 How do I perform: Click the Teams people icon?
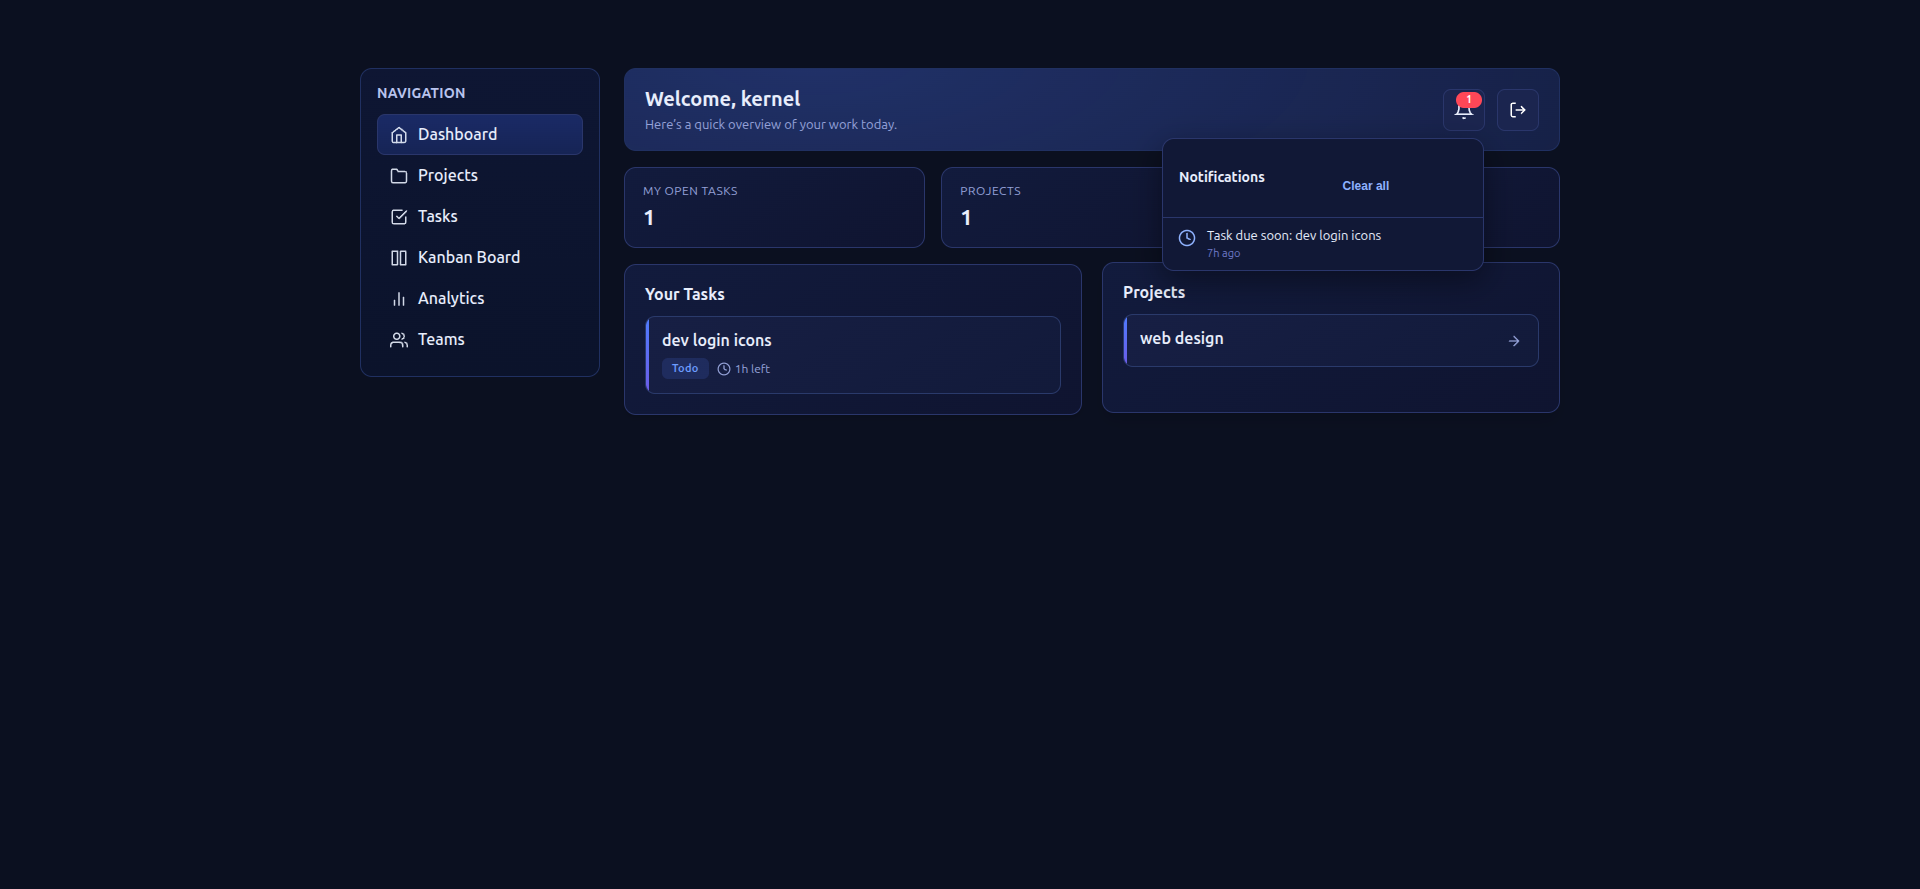point(399,340)
